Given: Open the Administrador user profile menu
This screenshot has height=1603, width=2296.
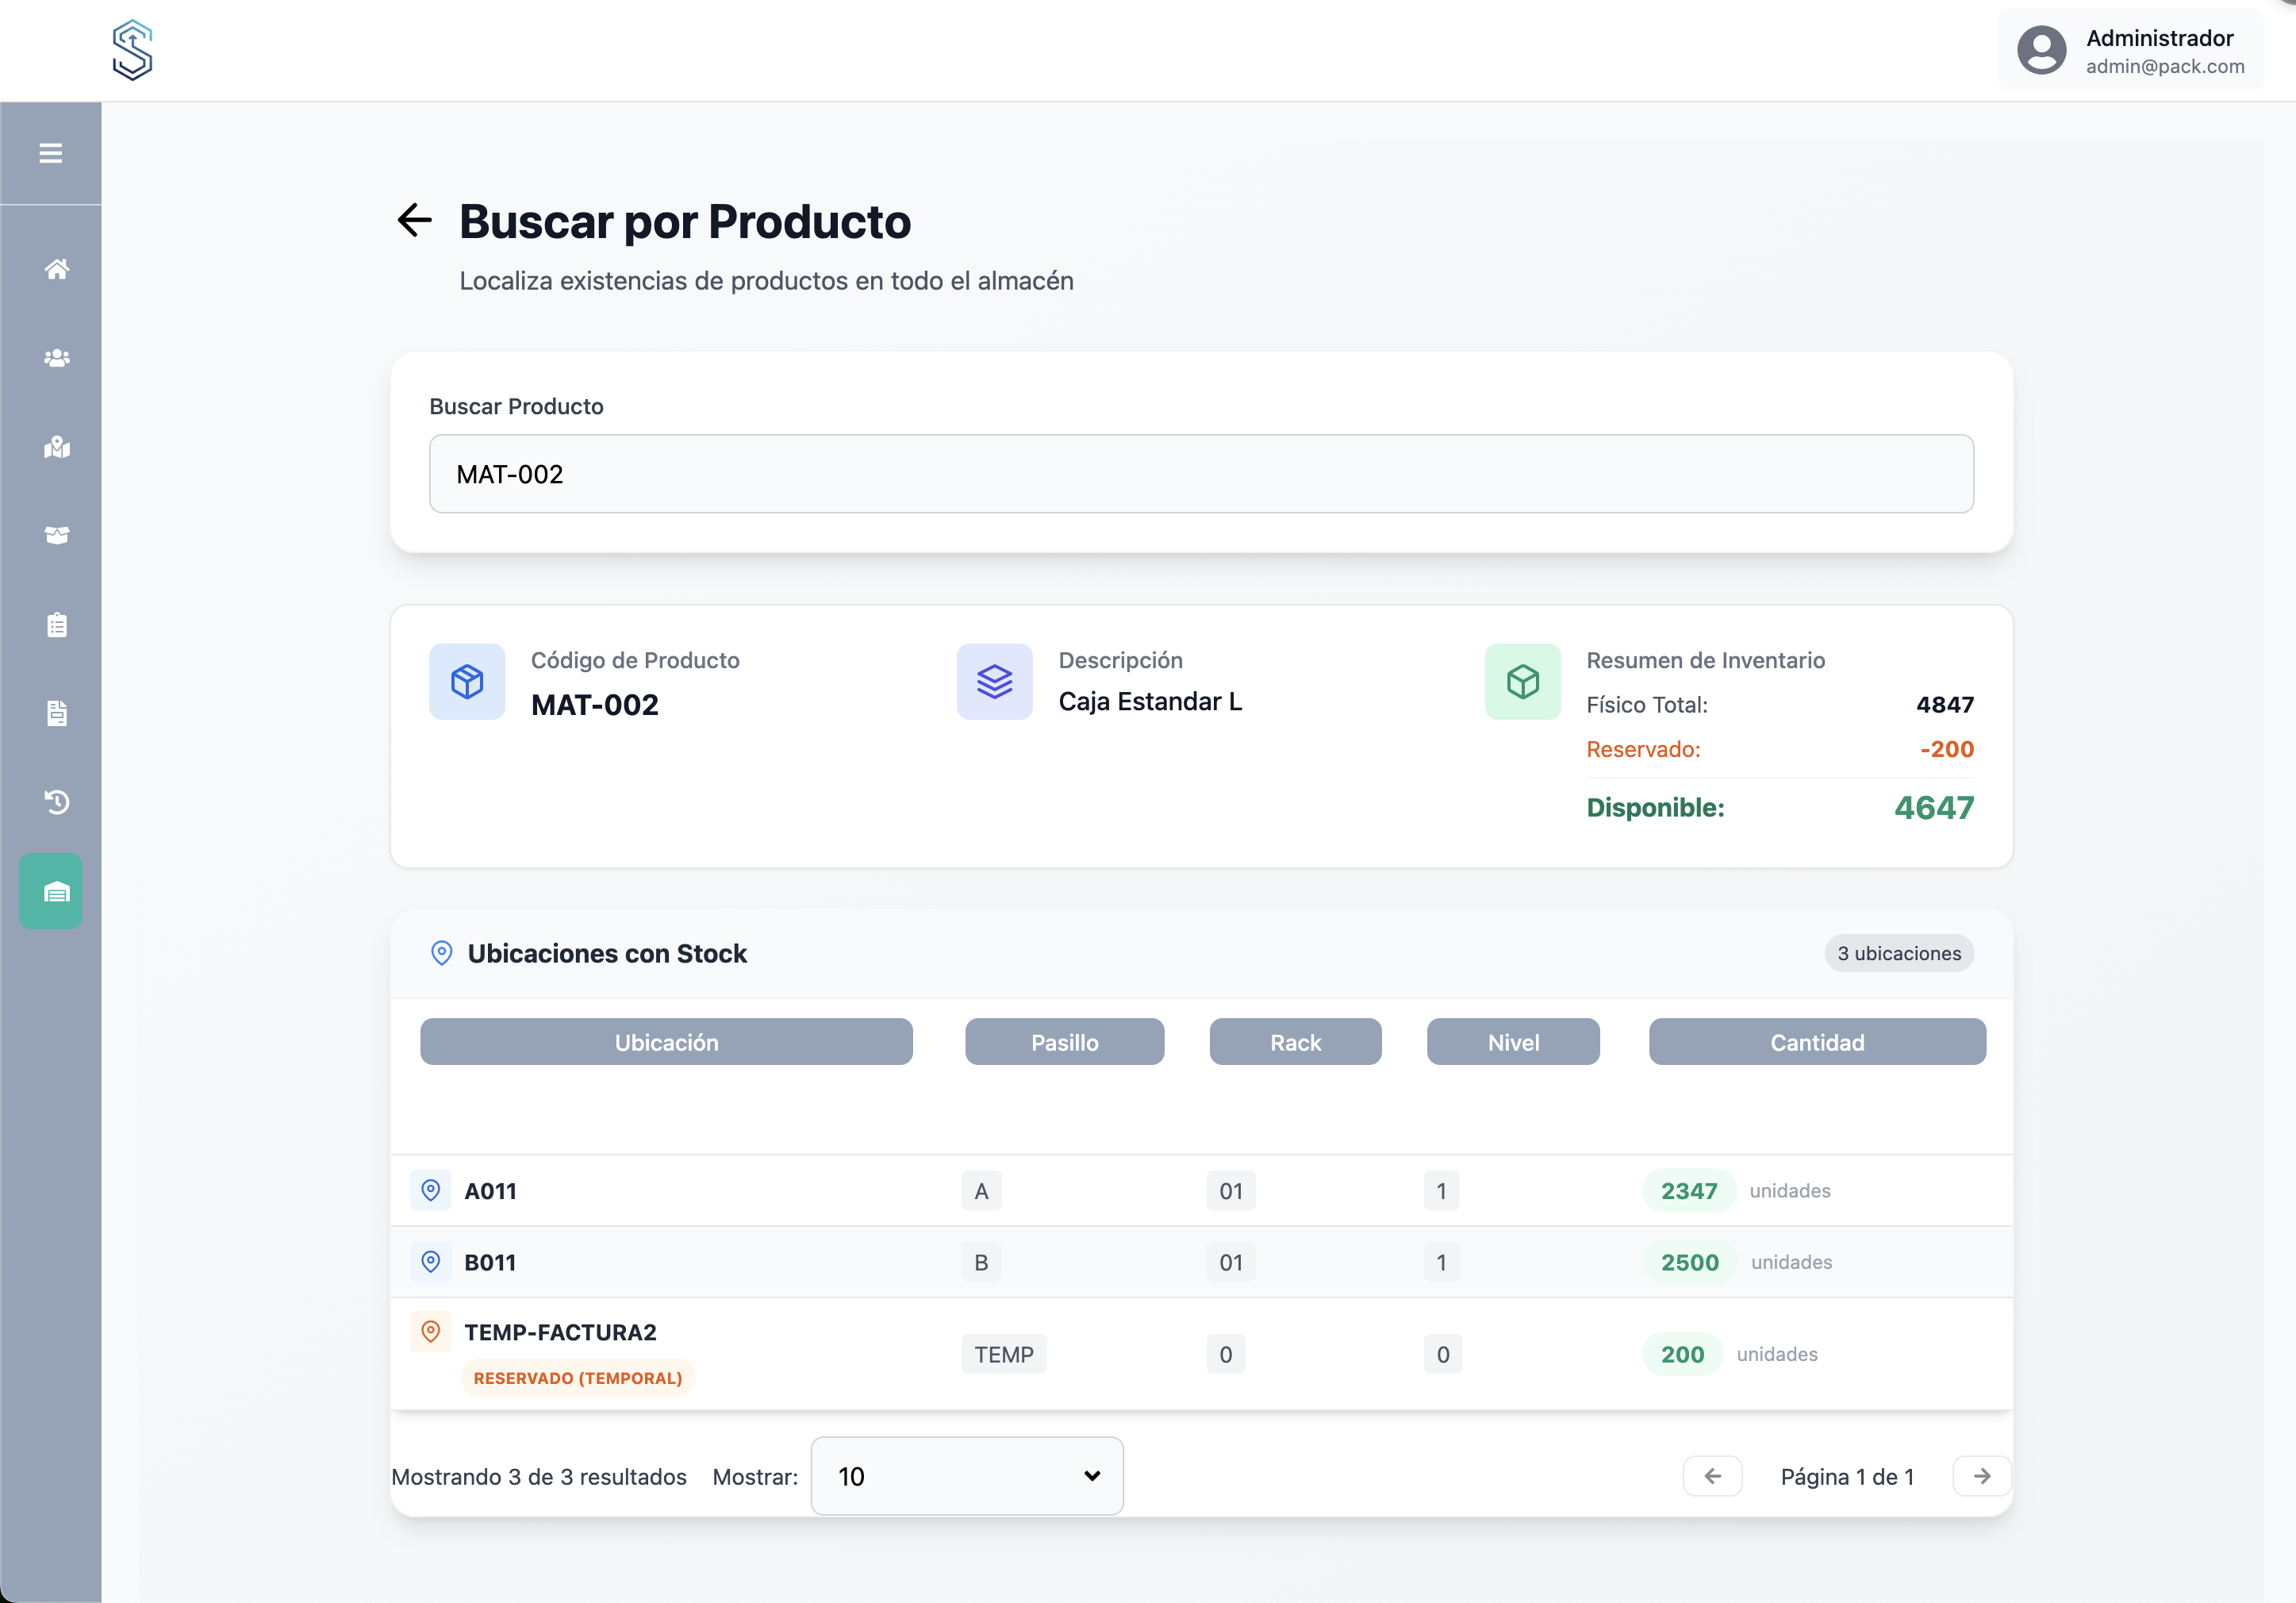Looking at the screenshot, I should pos(2130,51).
